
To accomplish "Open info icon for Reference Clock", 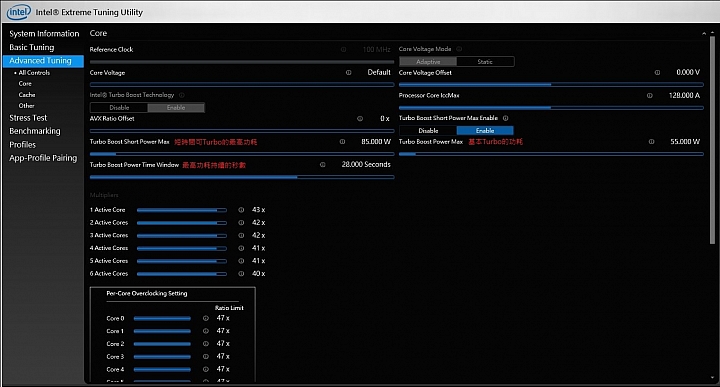I will [343, 49].
